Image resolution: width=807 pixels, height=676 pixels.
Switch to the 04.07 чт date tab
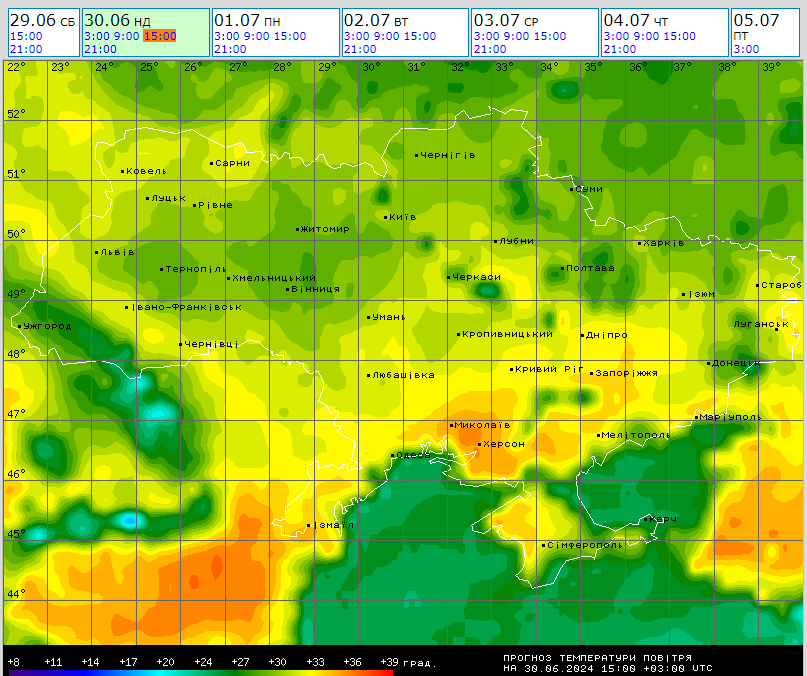click(x=636, y=20)
